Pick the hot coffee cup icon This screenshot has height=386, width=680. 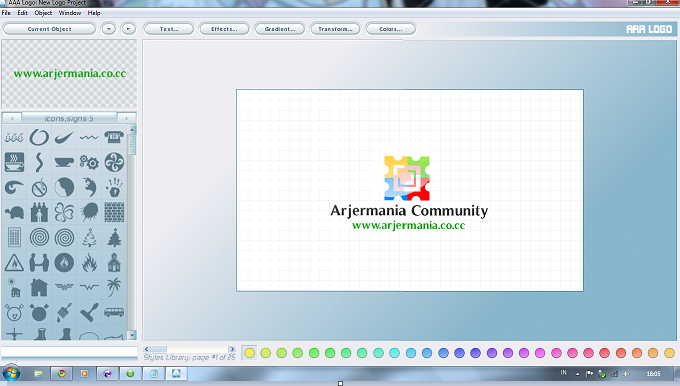tap(14, 162)
